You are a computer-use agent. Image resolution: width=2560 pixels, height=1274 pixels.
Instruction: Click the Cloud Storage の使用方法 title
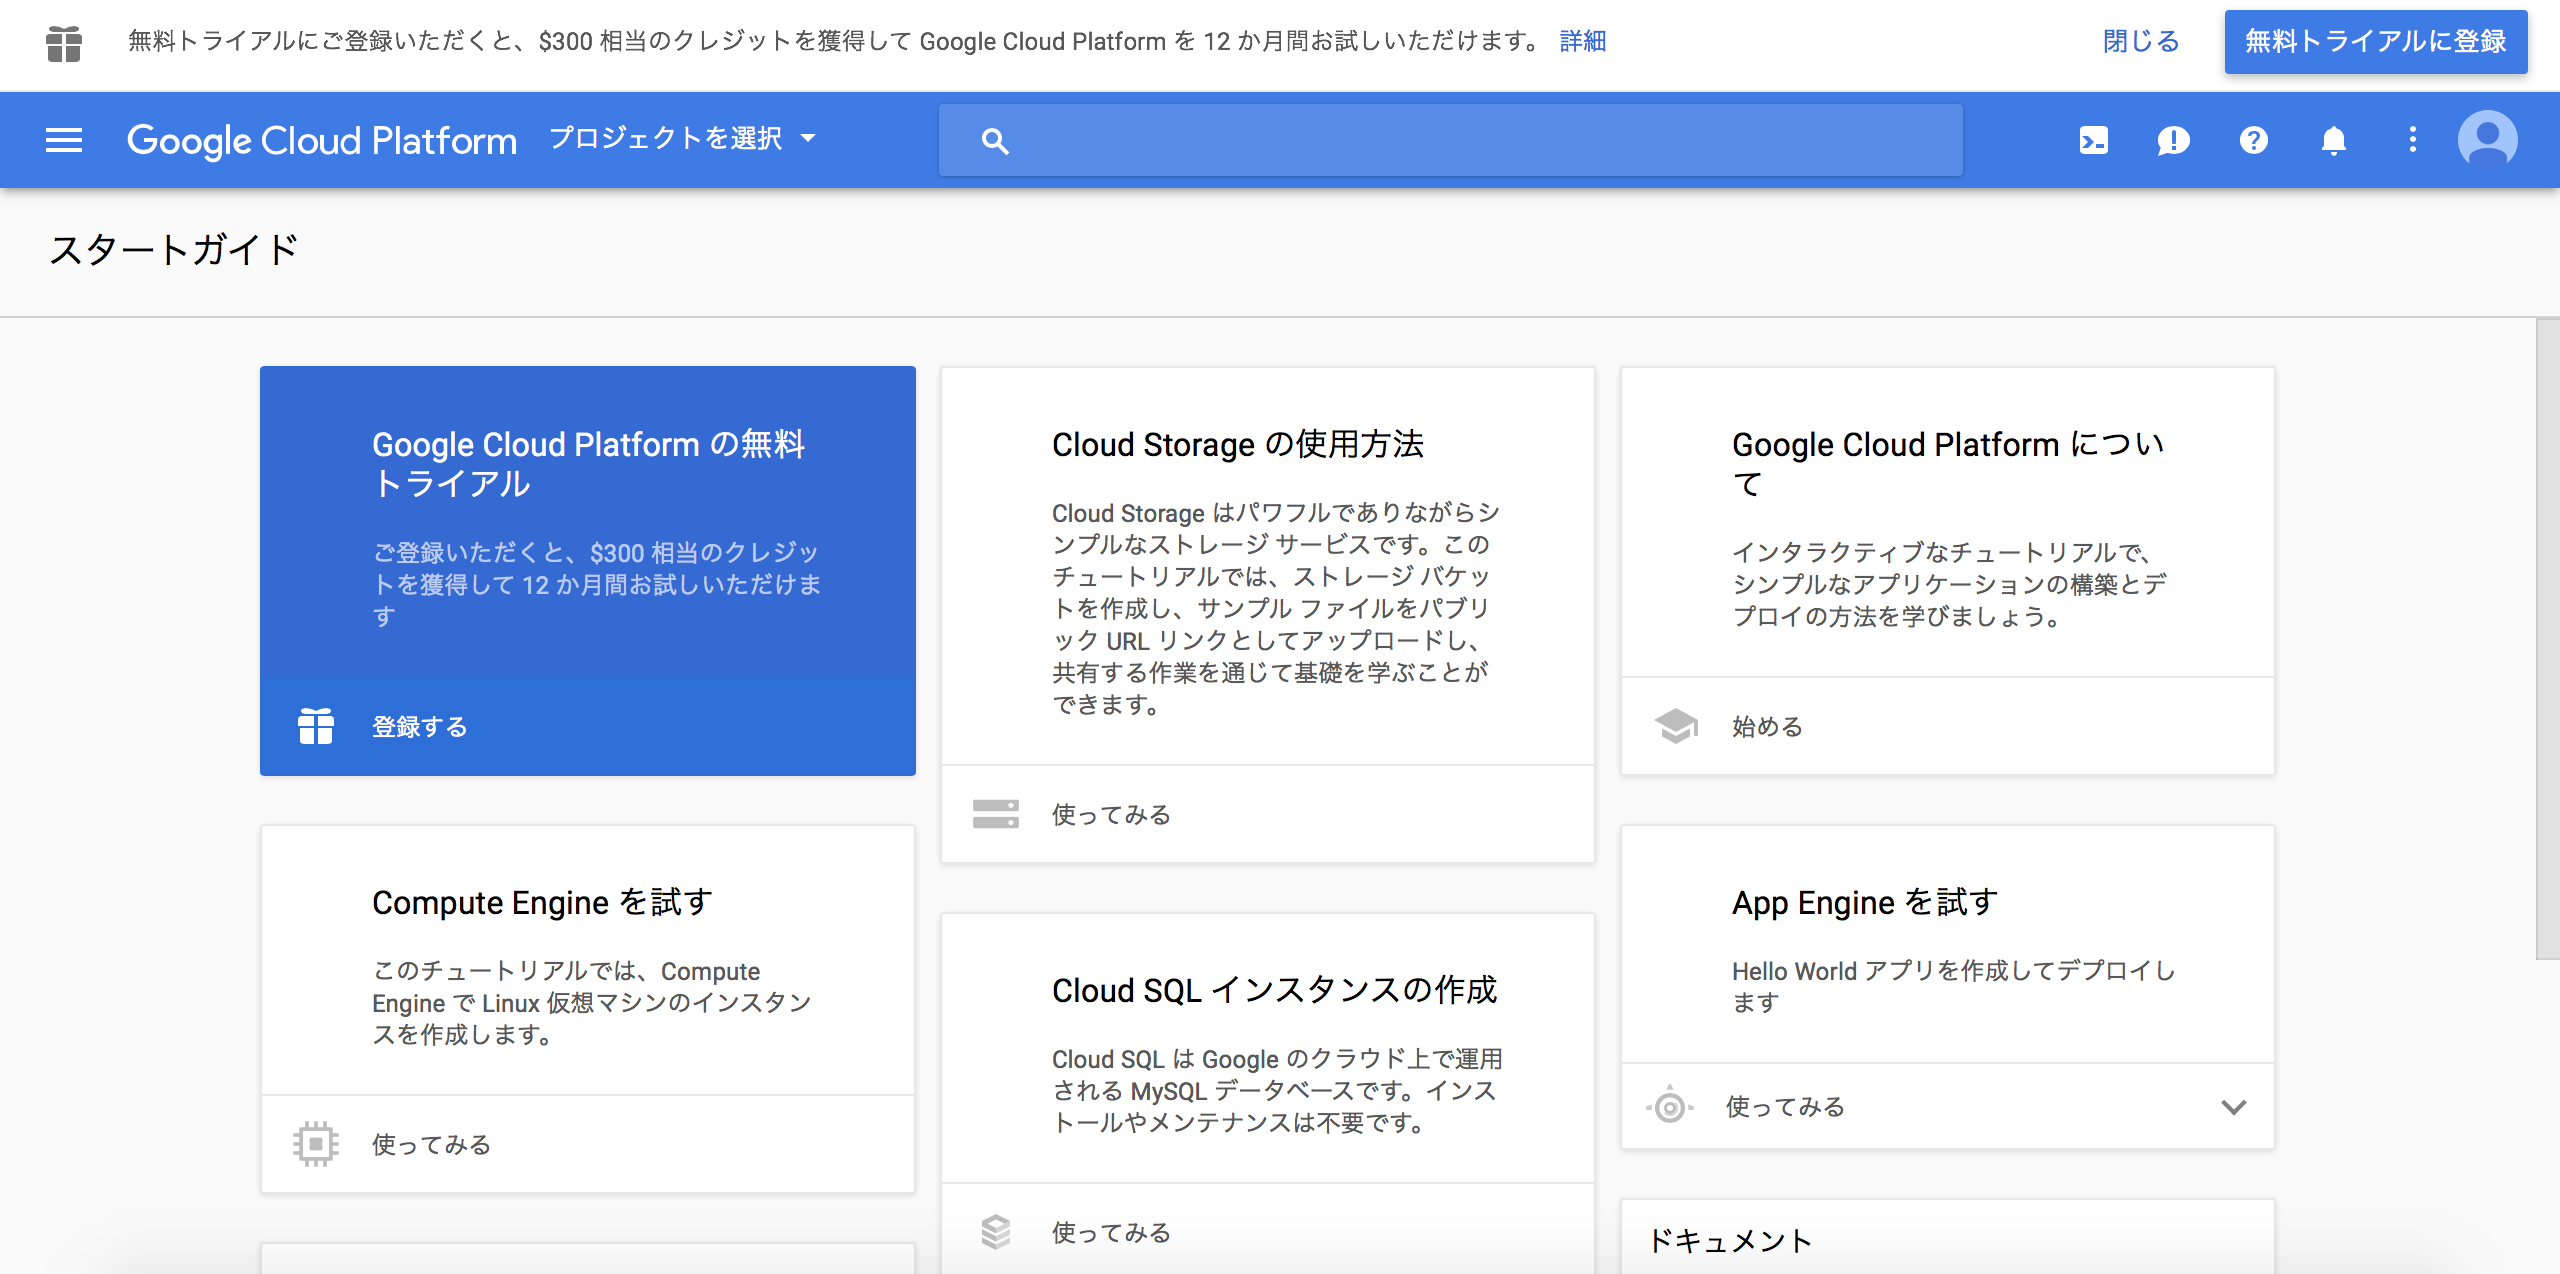tap(1238, 445)
